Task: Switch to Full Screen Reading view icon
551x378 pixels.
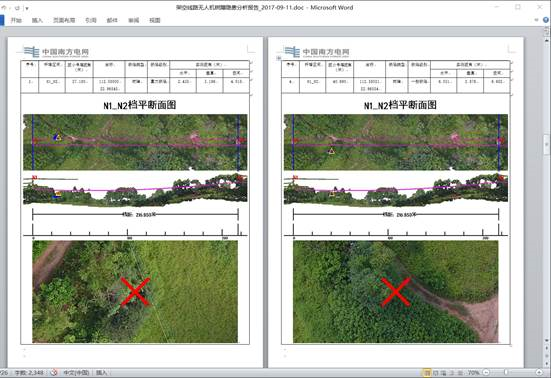Action: [x=436, y=372]
